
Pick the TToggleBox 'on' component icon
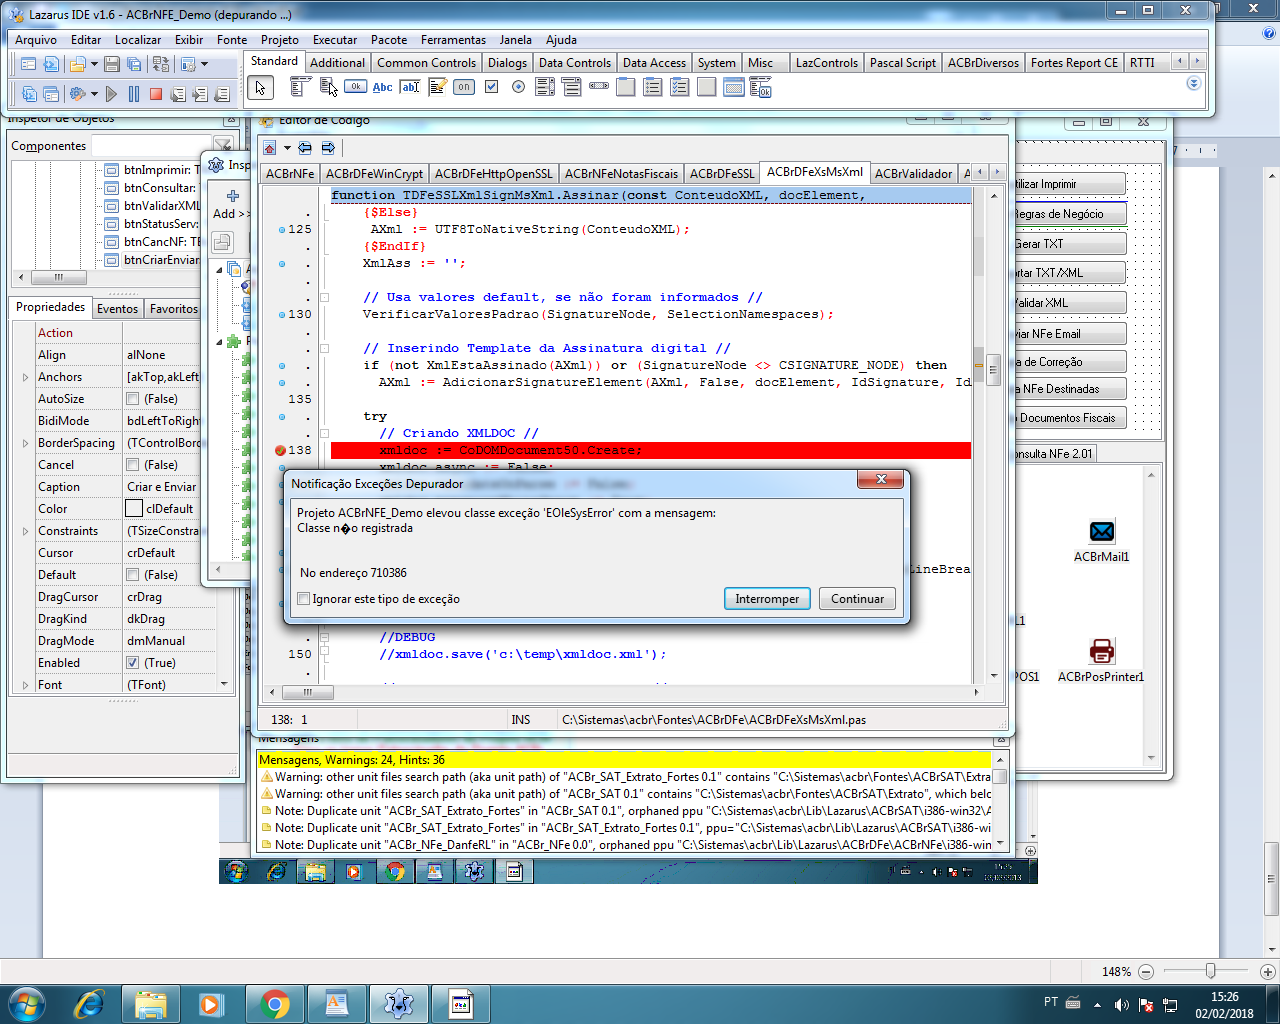[464, 87]
